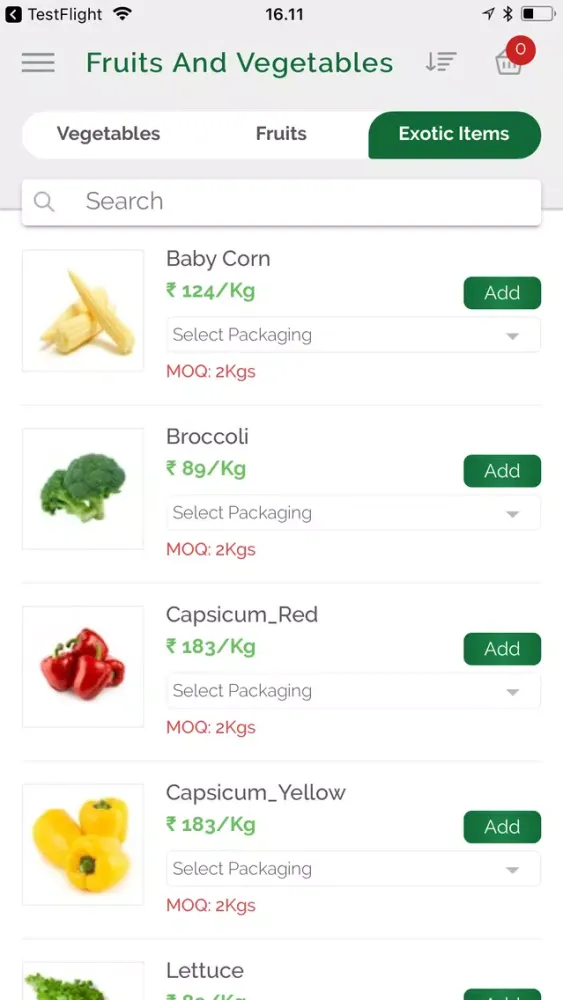The height and width of the screenshot is (1000, 563).
Task: Expand Broccoli Select Packaging dropdown
Action: coord(353,513)
